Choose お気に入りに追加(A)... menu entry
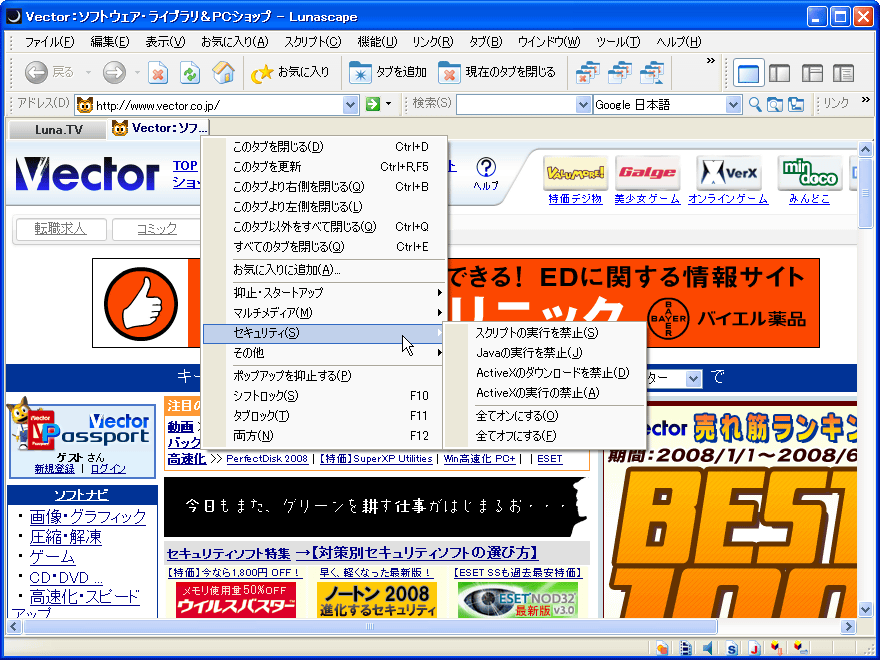Viewport: 880px width, 660px height. [x=324, y=270]
